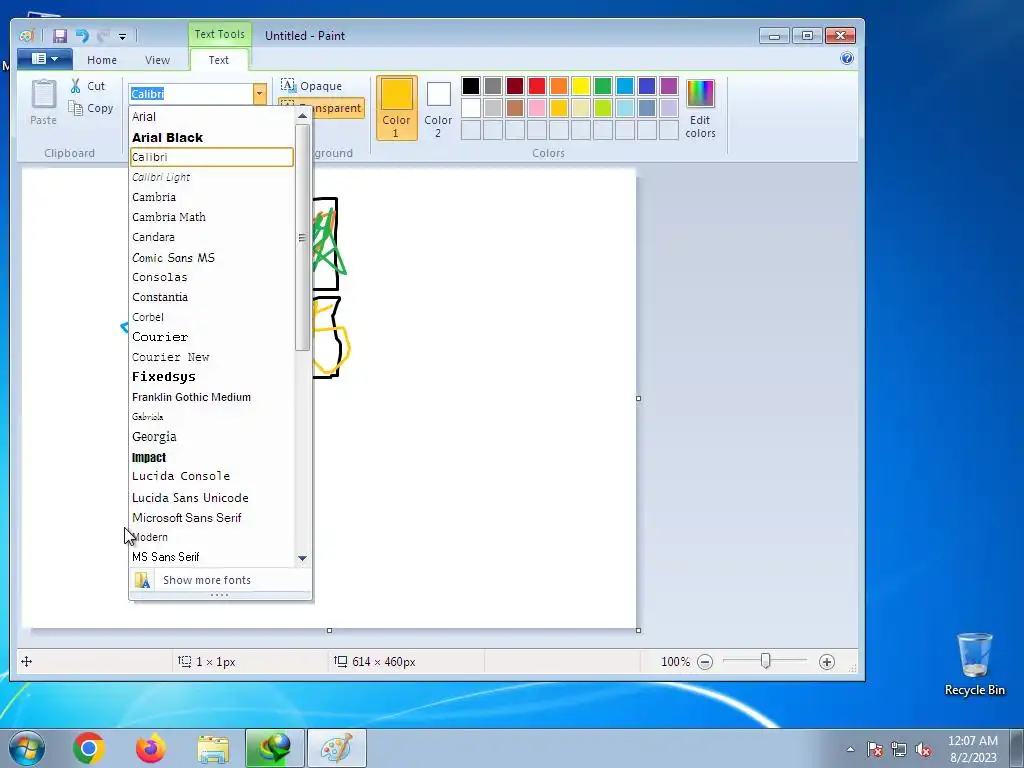This screenshot has width=1024, height=768.
Task: Pick the green color swatch
Action: coord(603,86)
